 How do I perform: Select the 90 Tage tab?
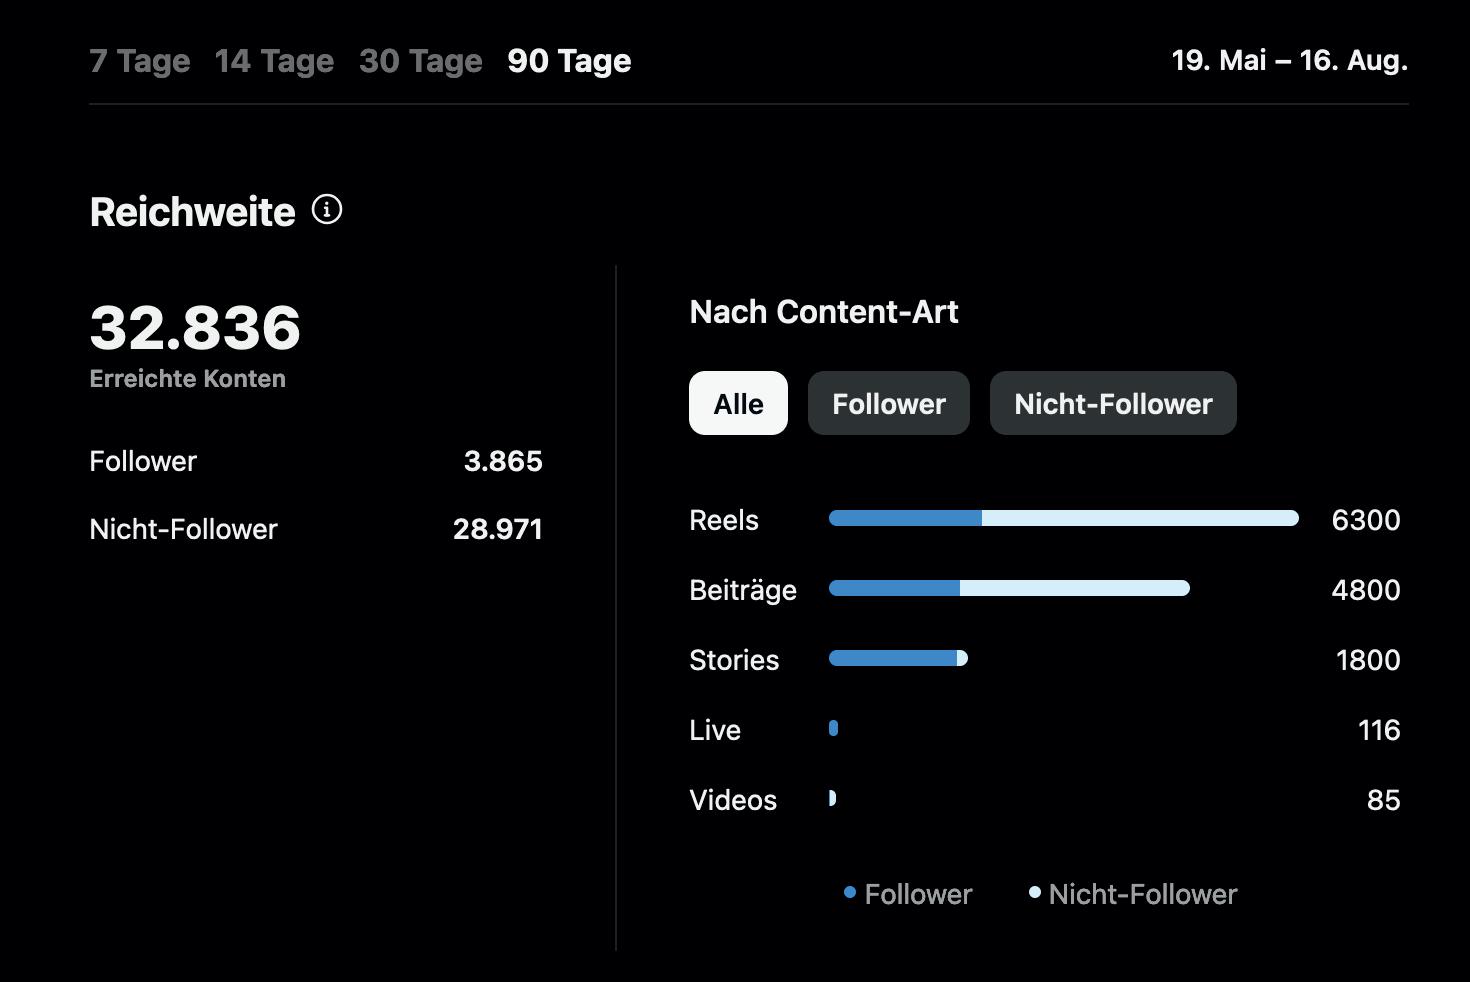(569, 61)
